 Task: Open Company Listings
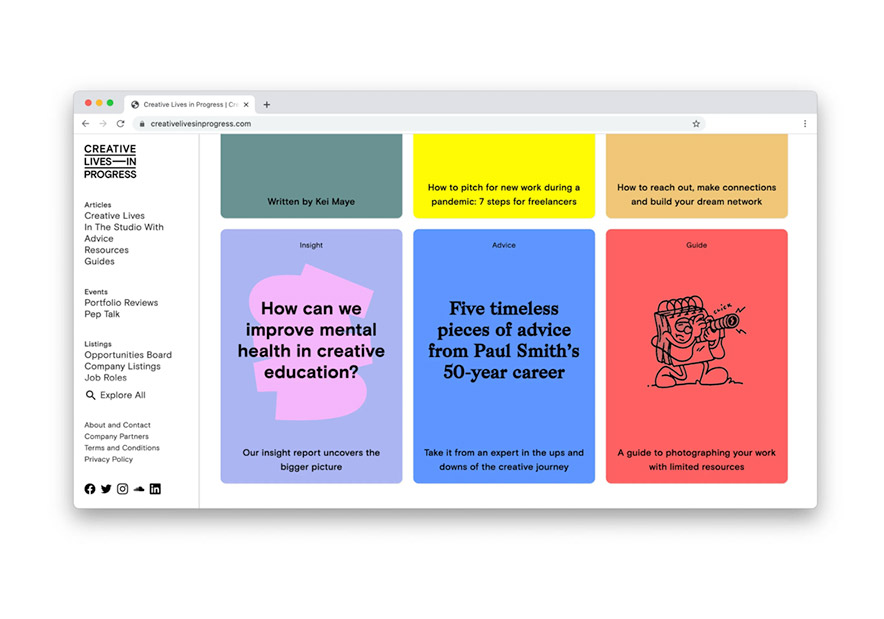[x=122, y=366]
